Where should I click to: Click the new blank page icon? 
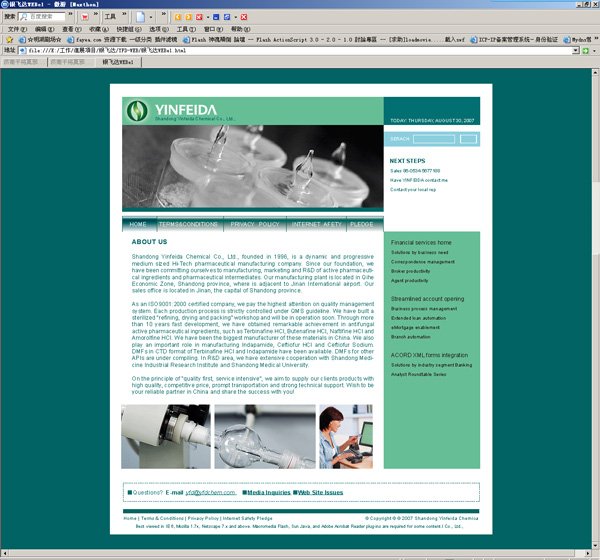tap(140, 17)
